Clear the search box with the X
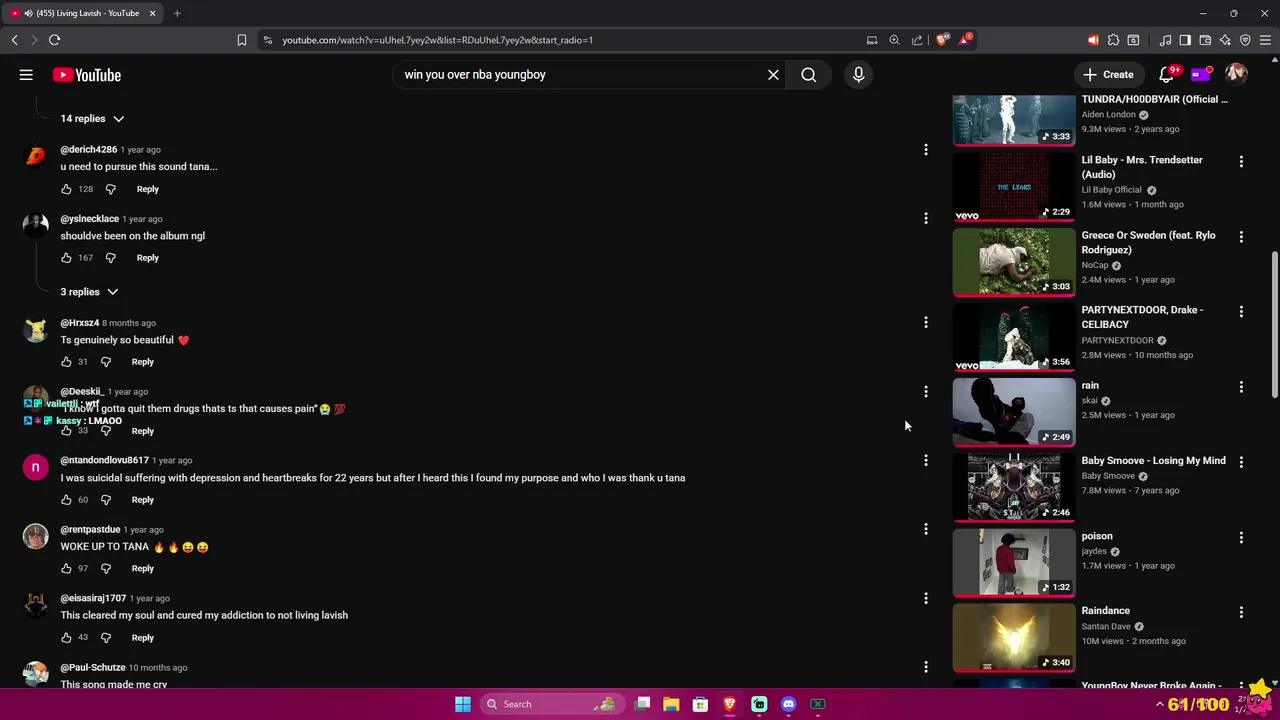This screenshot has width=1280, height=720. click(x=773, y=75)
